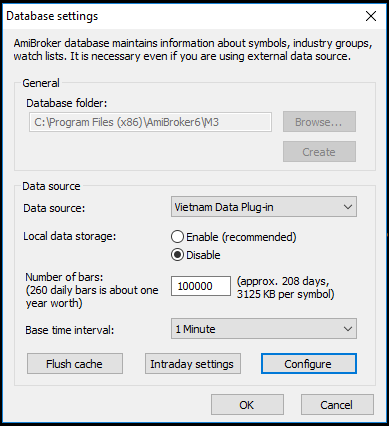The height and width of the screenshot is (426, 389).
Task: Click the Create button
Action: coord(319,152)
